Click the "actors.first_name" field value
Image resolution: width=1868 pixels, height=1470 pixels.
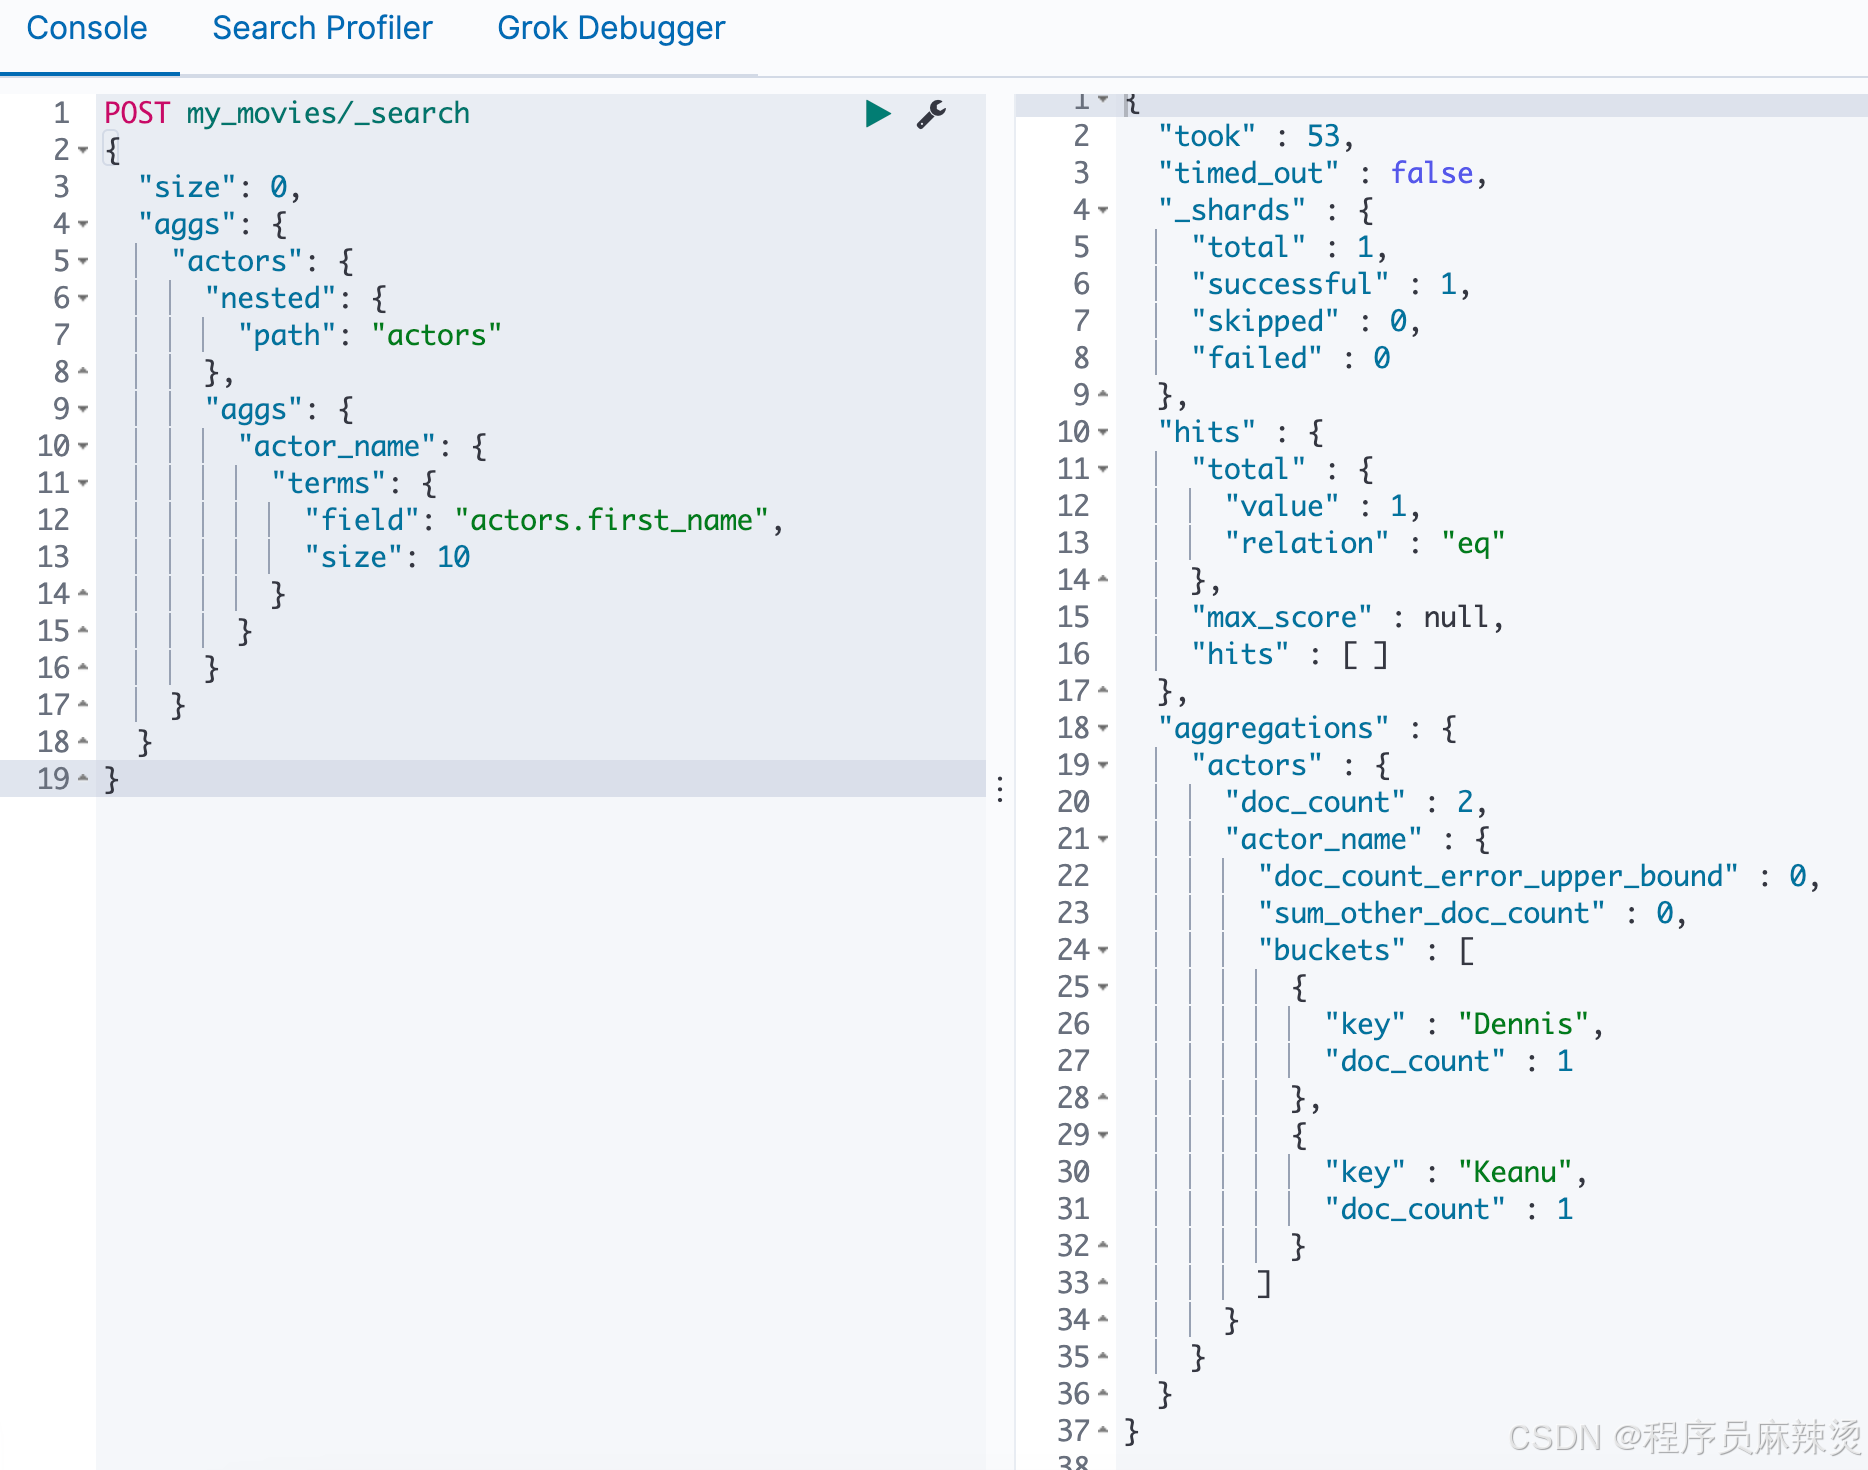pos(611,520)
